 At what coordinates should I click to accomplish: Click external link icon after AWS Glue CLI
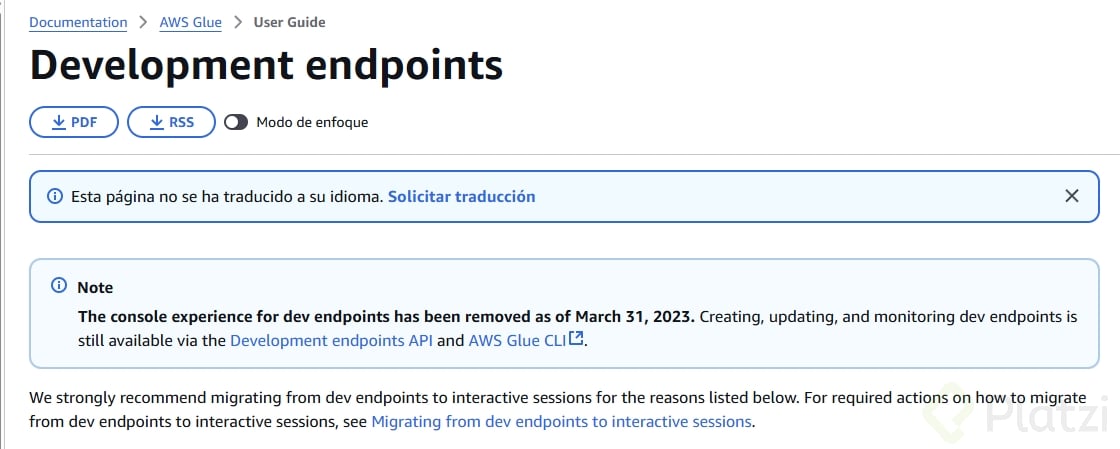coord(576,339)
